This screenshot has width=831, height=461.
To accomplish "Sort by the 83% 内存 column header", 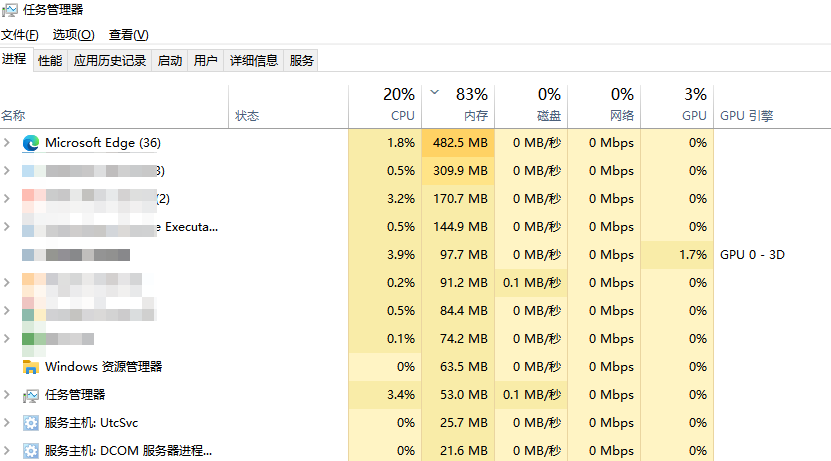I will (x=458, y=107).
